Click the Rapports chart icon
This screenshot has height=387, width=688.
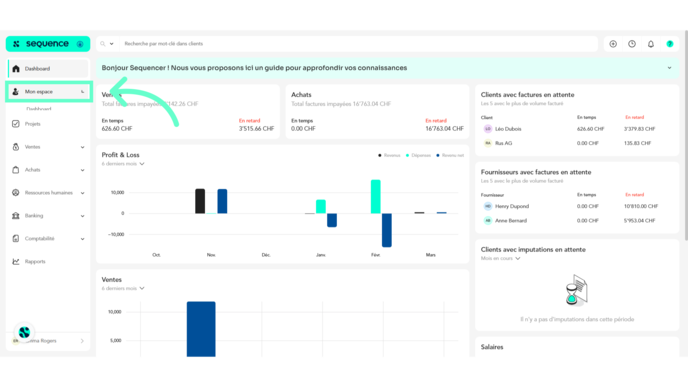pos(16,262)
